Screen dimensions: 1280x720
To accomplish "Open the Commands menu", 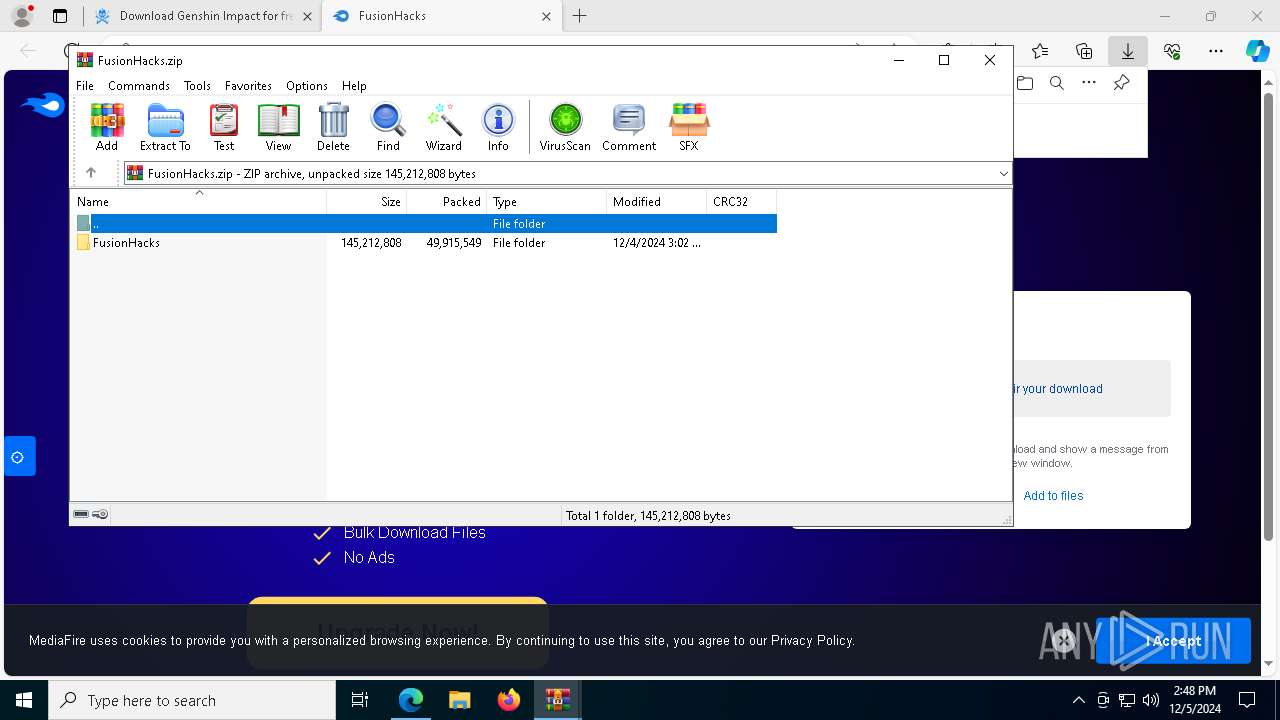I will [x=139, y=86].
